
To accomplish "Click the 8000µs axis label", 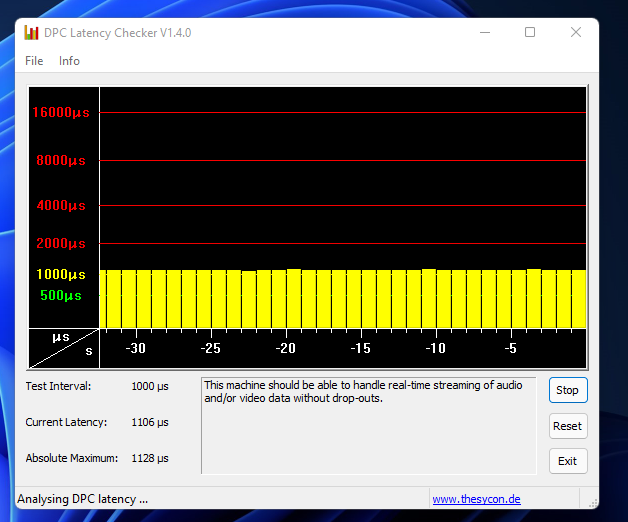I will click(x=61, y=161).
